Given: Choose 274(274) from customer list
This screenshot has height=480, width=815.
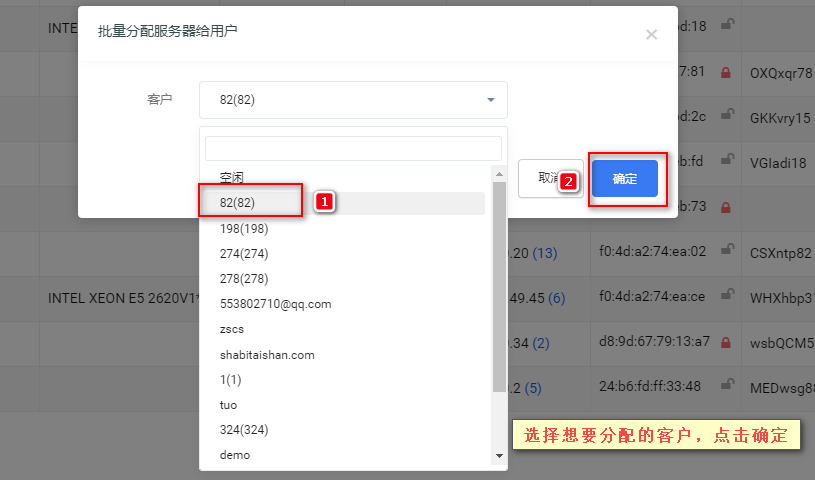Looking at the screenshot, I should click(x=345, y=254).
